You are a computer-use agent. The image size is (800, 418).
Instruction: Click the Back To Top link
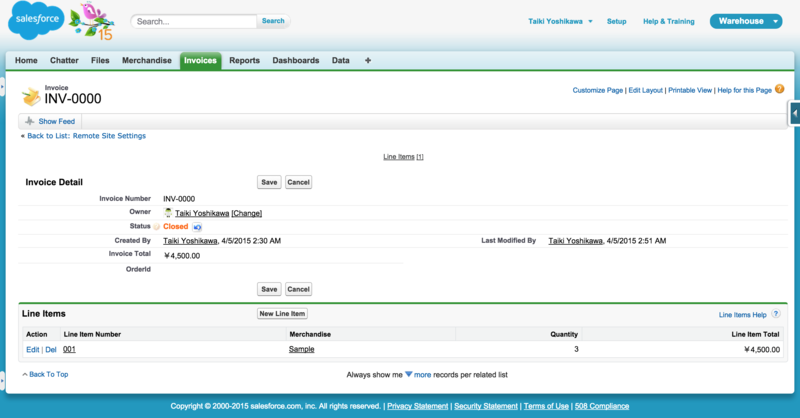[x=48, y=374]
